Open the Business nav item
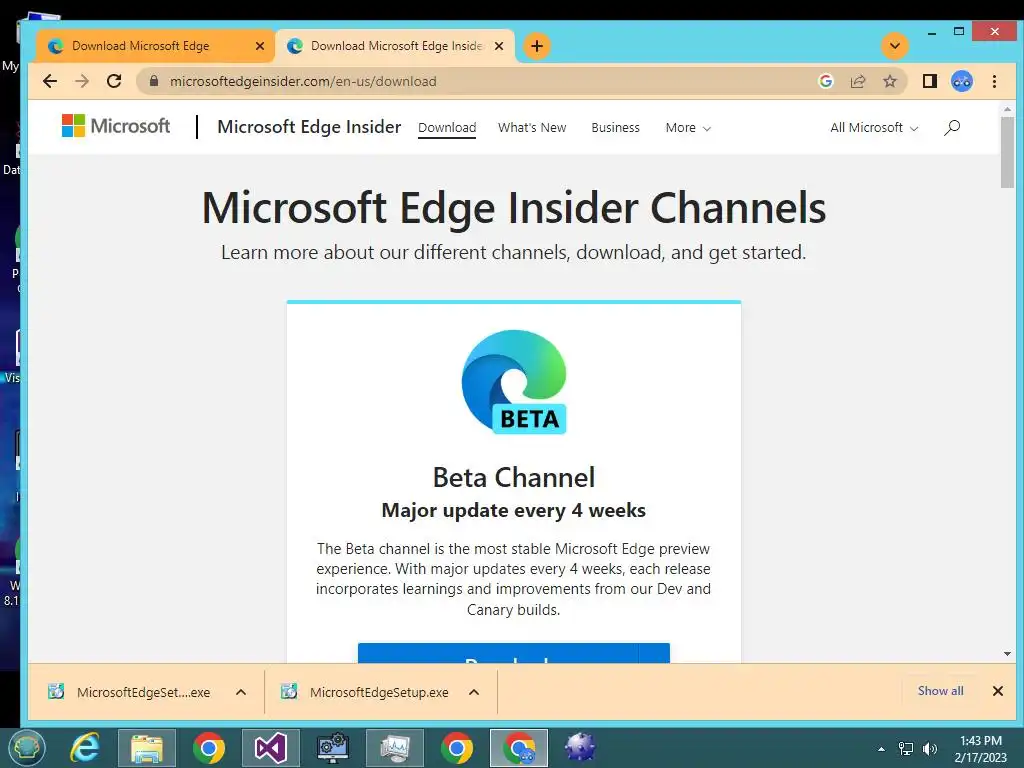 click(615, 127)
